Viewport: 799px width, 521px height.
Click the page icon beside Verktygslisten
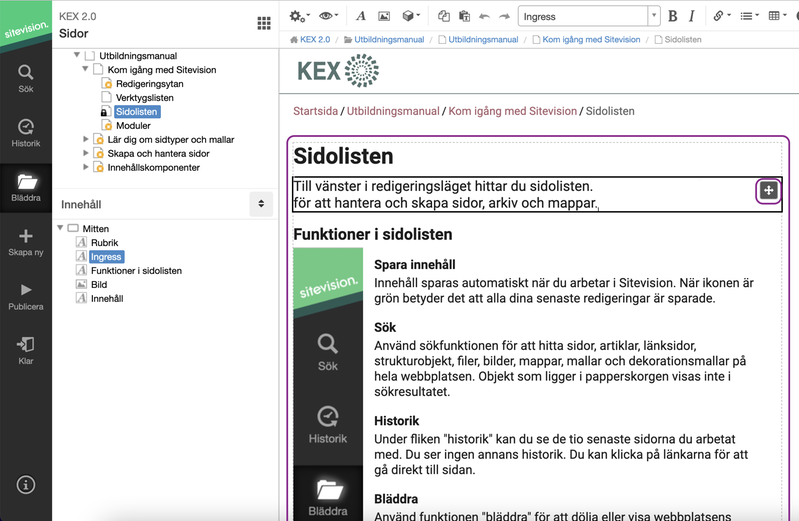(x=106, y=97)
